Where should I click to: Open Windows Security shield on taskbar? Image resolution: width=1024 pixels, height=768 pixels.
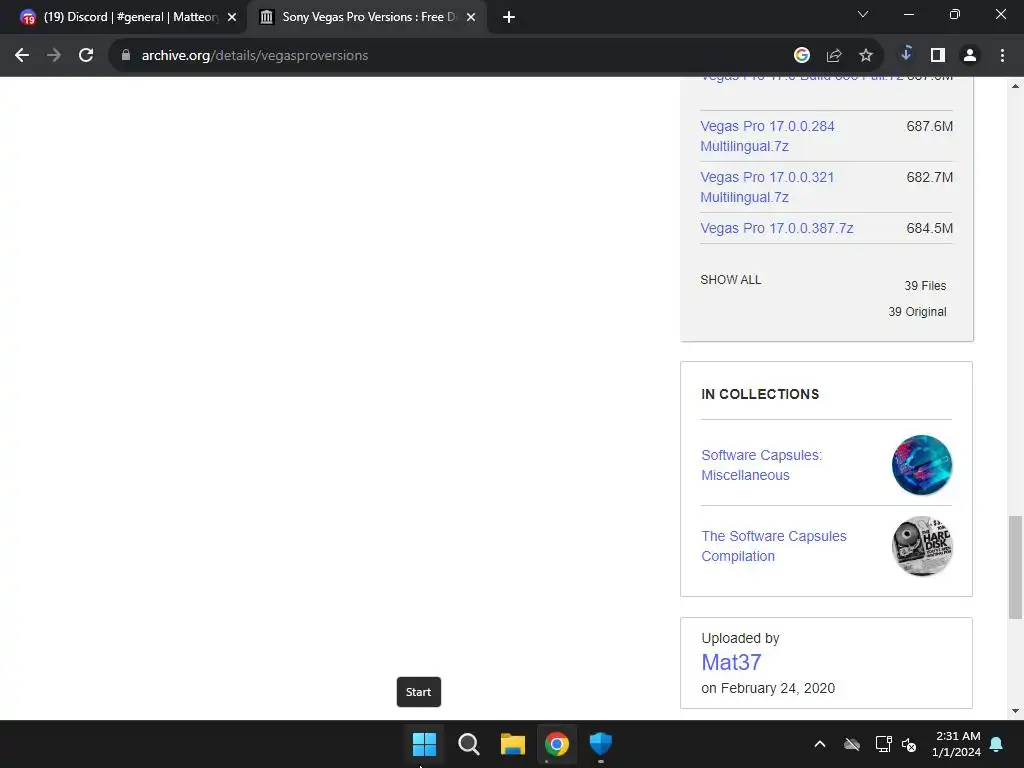[600, 744]
